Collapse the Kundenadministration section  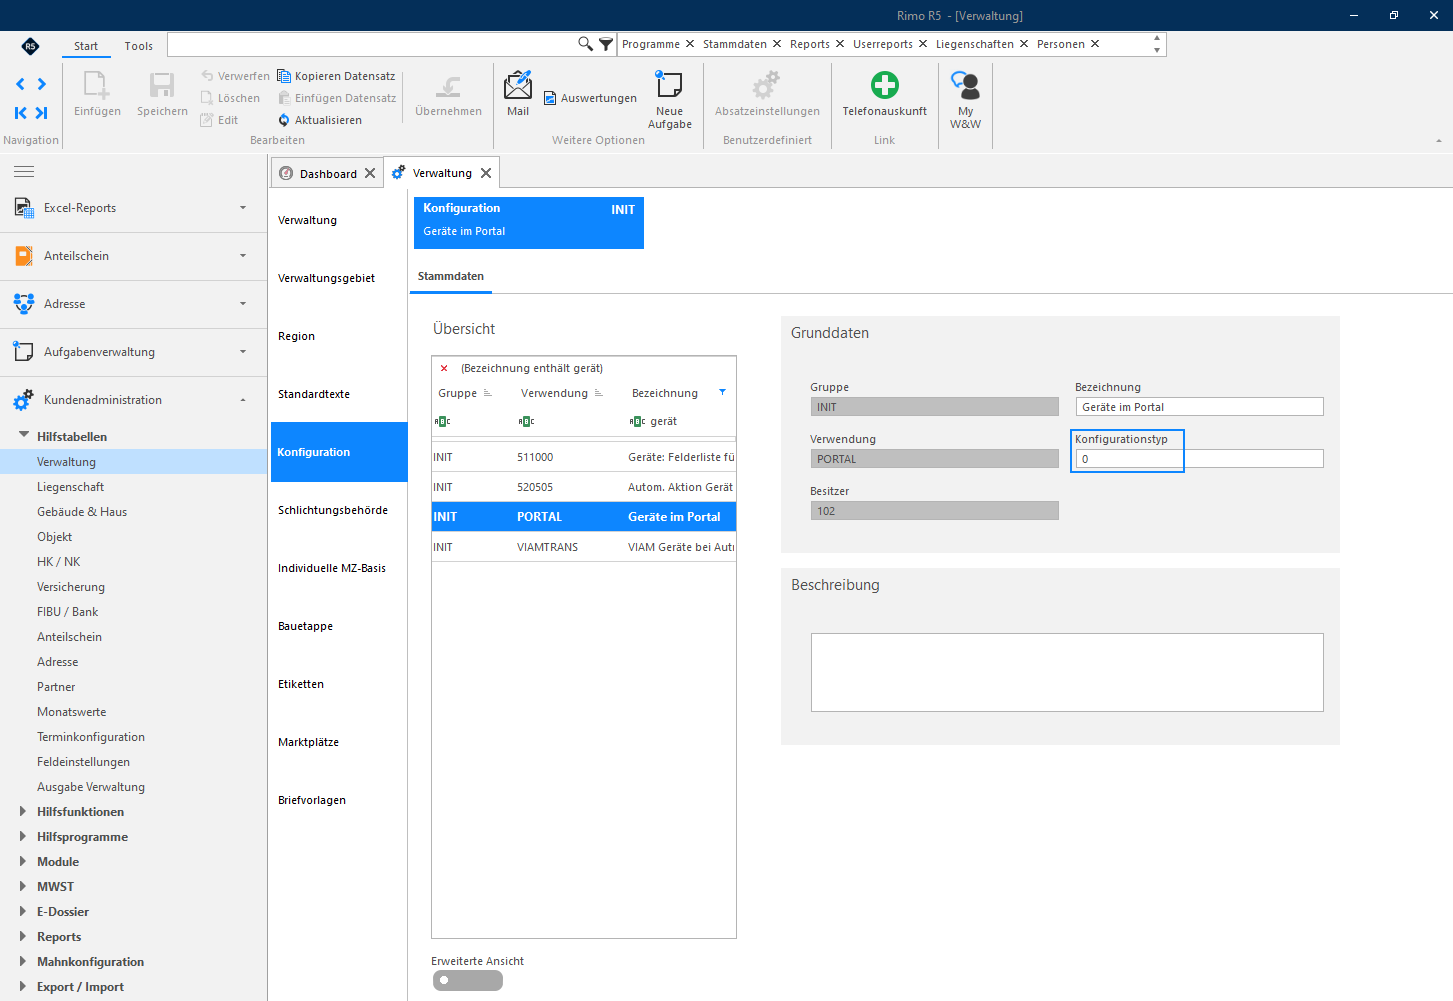(x=243, y=400)
